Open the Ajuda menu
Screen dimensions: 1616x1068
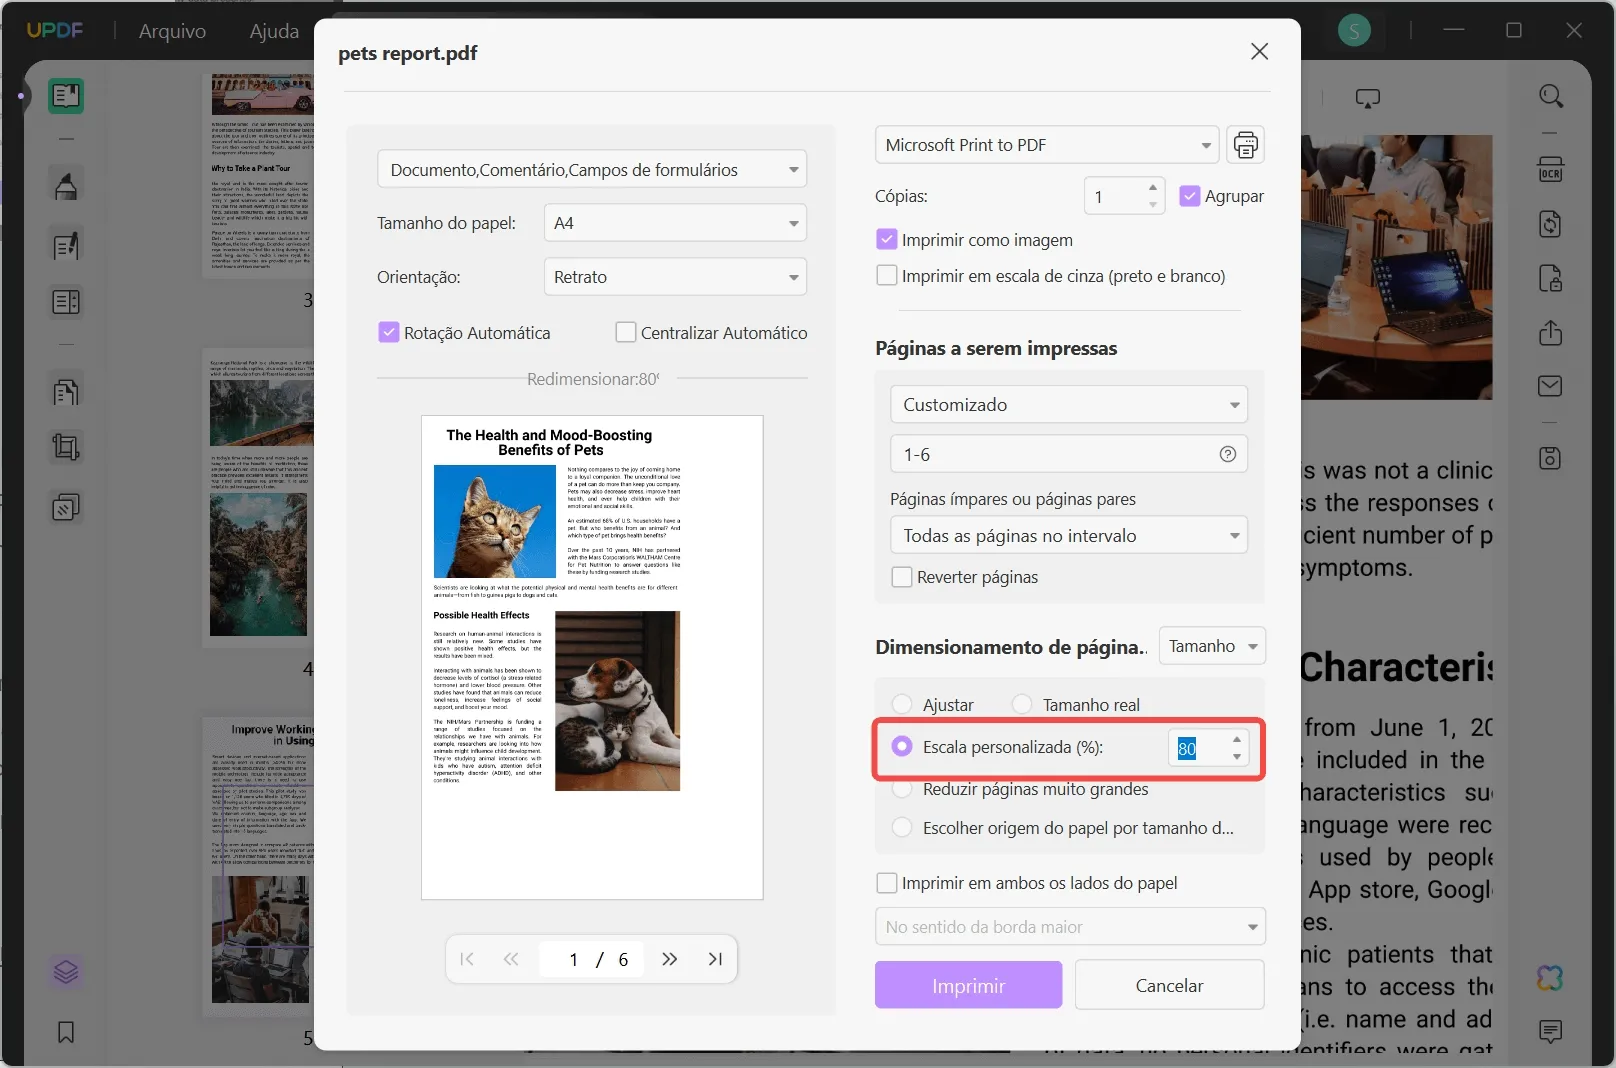tap(272, 31)
